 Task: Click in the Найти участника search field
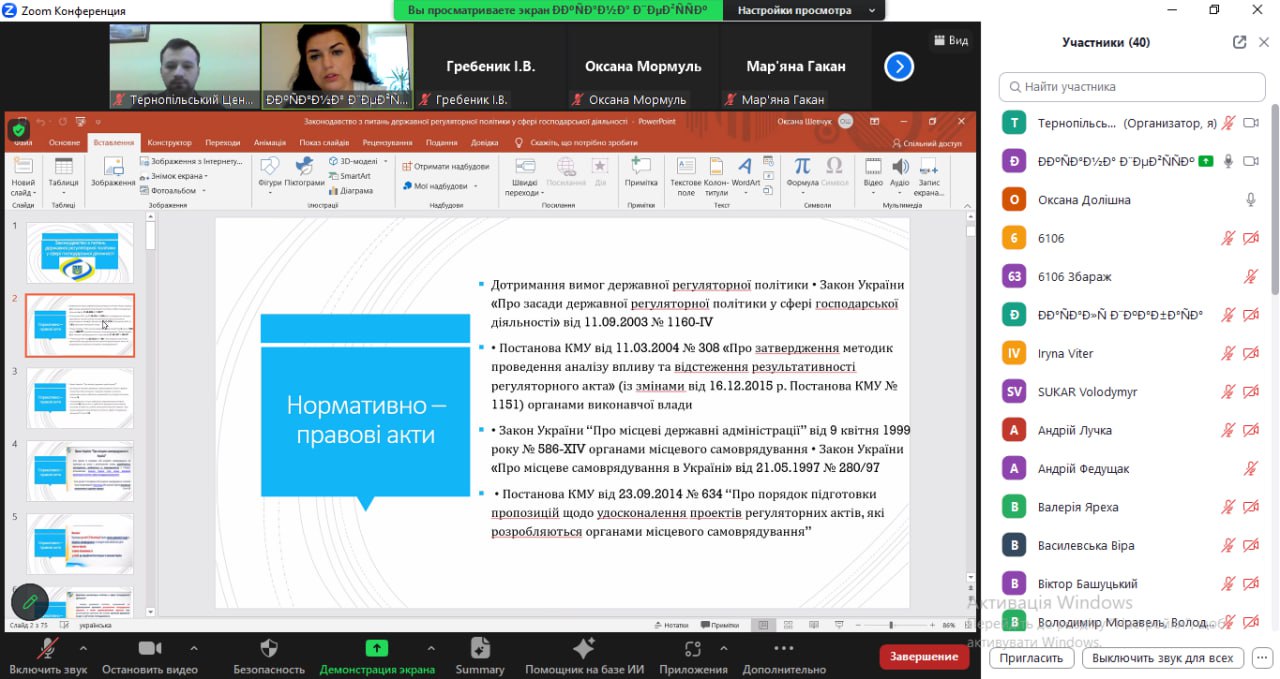point(1132,87)
